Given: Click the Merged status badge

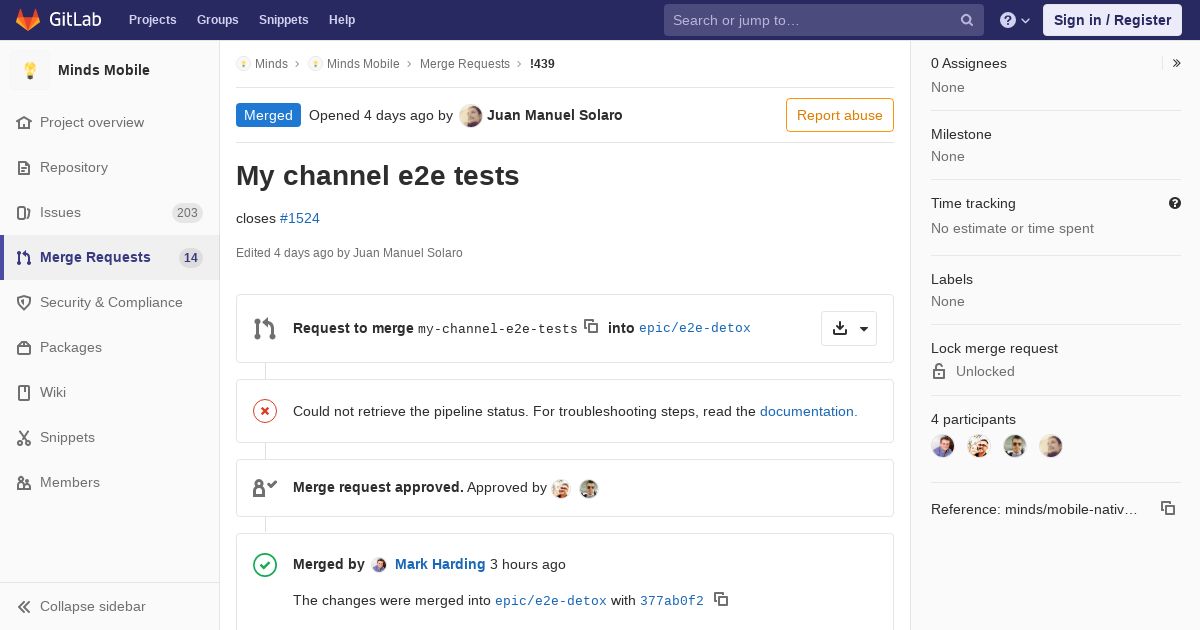Looking at the screenshot, I should coord(268,115).
